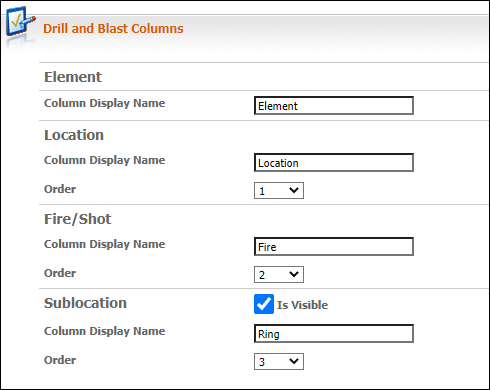Click the Element Column Display Name field
The height and width of the screenshot is (390, 490).
point(334,106)
